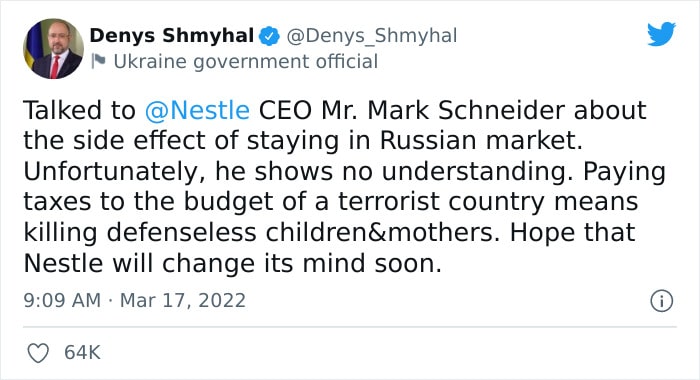This screenshot has width=700, height=380.
Task: Click the word 'children&mothers' in tweet
Action: point(383,232)
